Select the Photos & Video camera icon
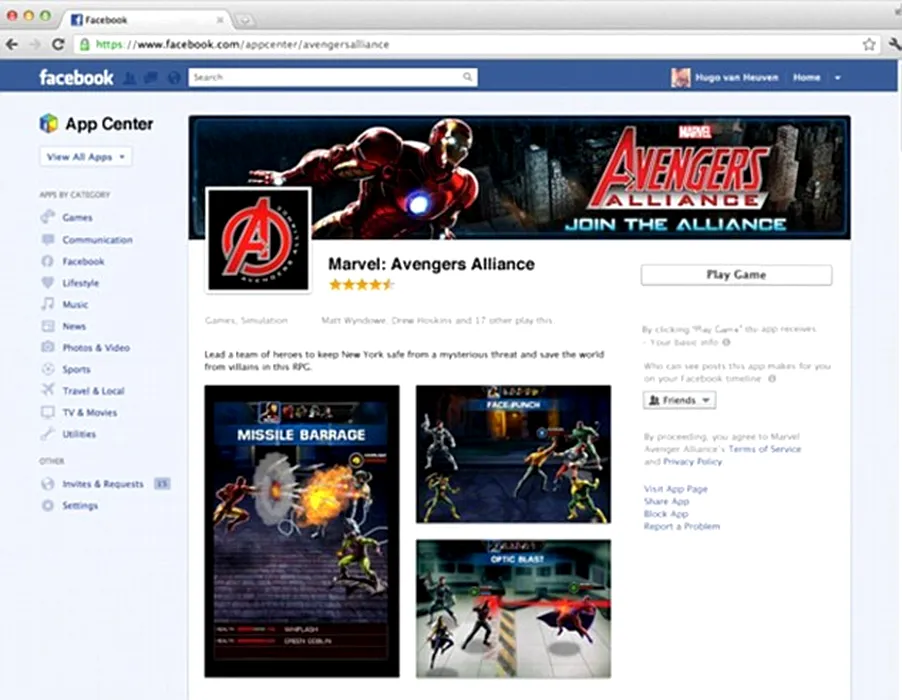902x700 pixels. tap(47, 348)
